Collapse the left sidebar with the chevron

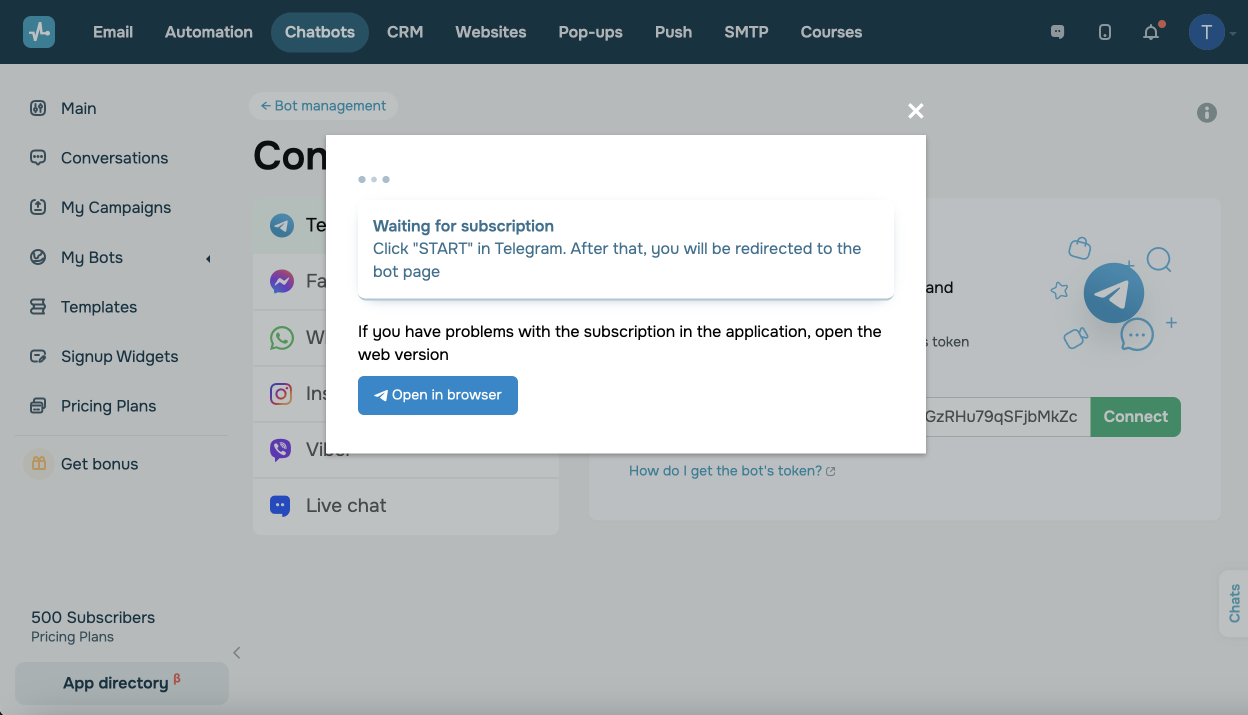(x=237, y=653)
